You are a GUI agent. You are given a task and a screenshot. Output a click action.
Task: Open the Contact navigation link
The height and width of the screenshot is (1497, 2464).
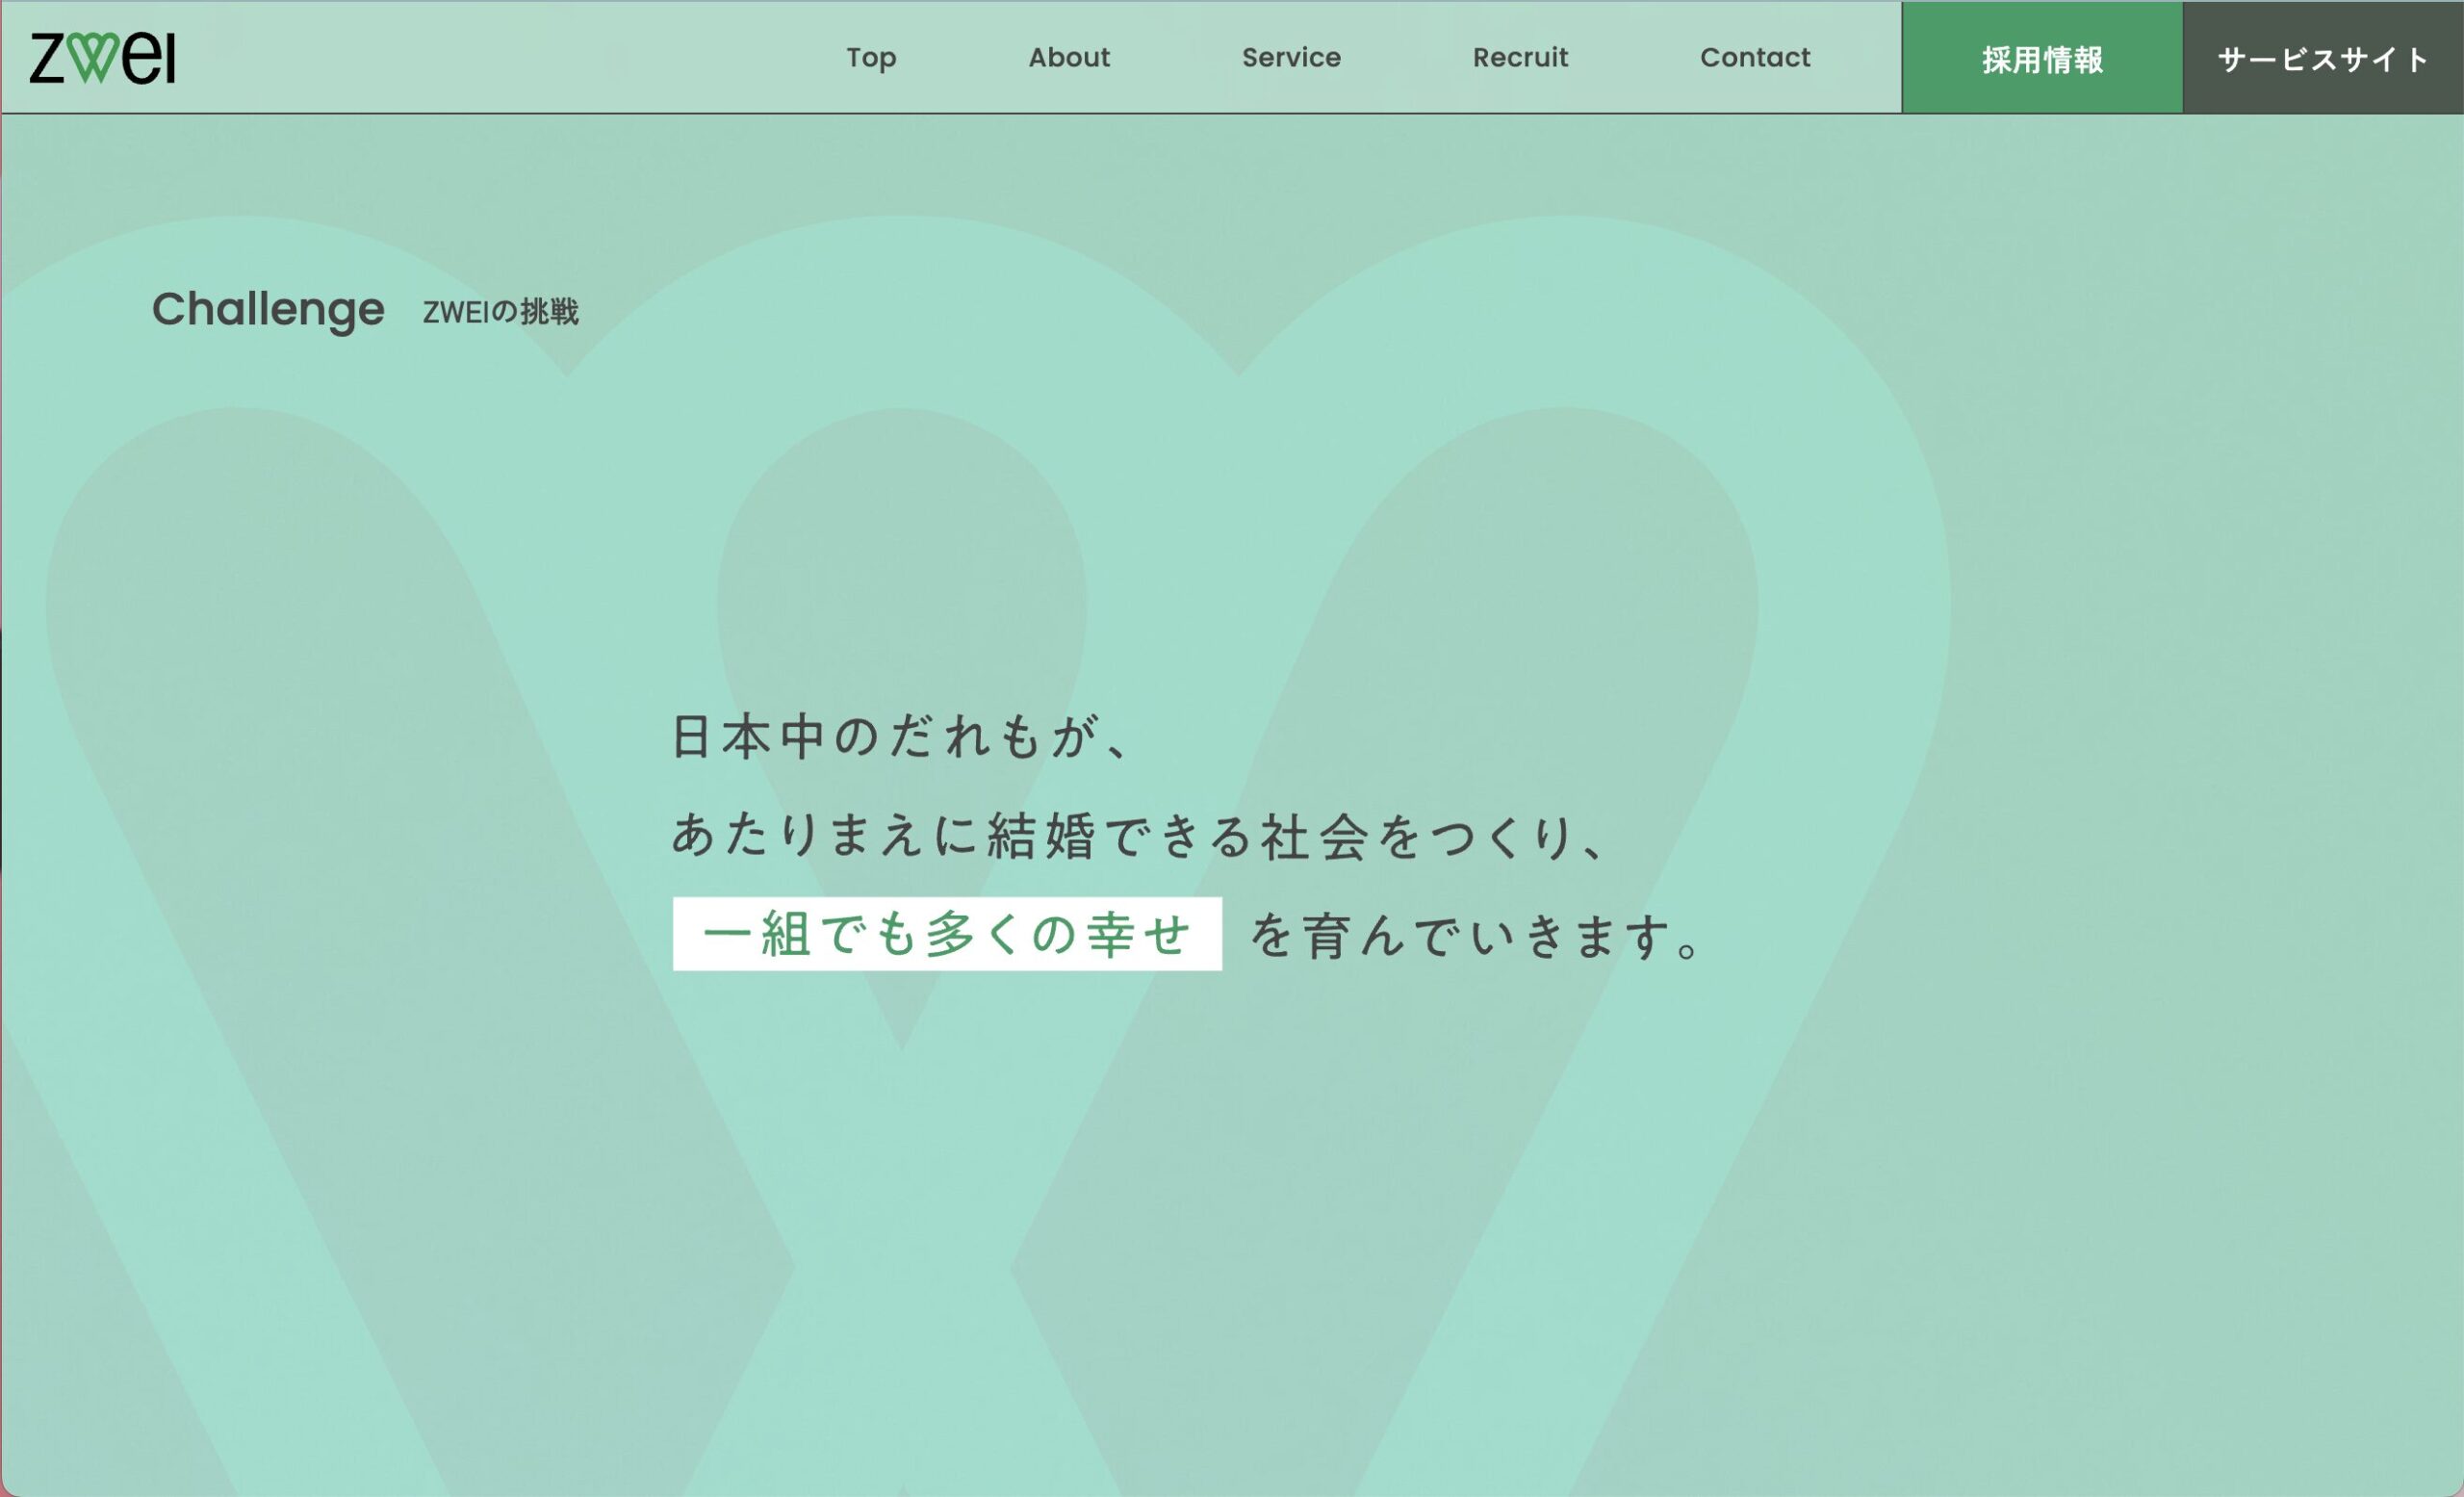[x=1755, y=58]
